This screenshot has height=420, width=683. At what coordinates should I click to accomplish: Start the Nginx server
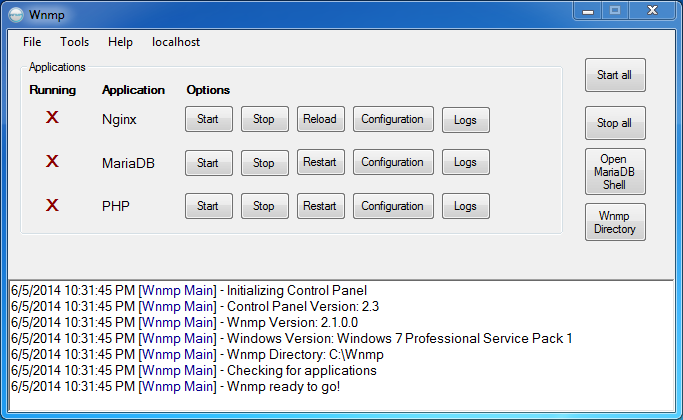click(209, 119)
